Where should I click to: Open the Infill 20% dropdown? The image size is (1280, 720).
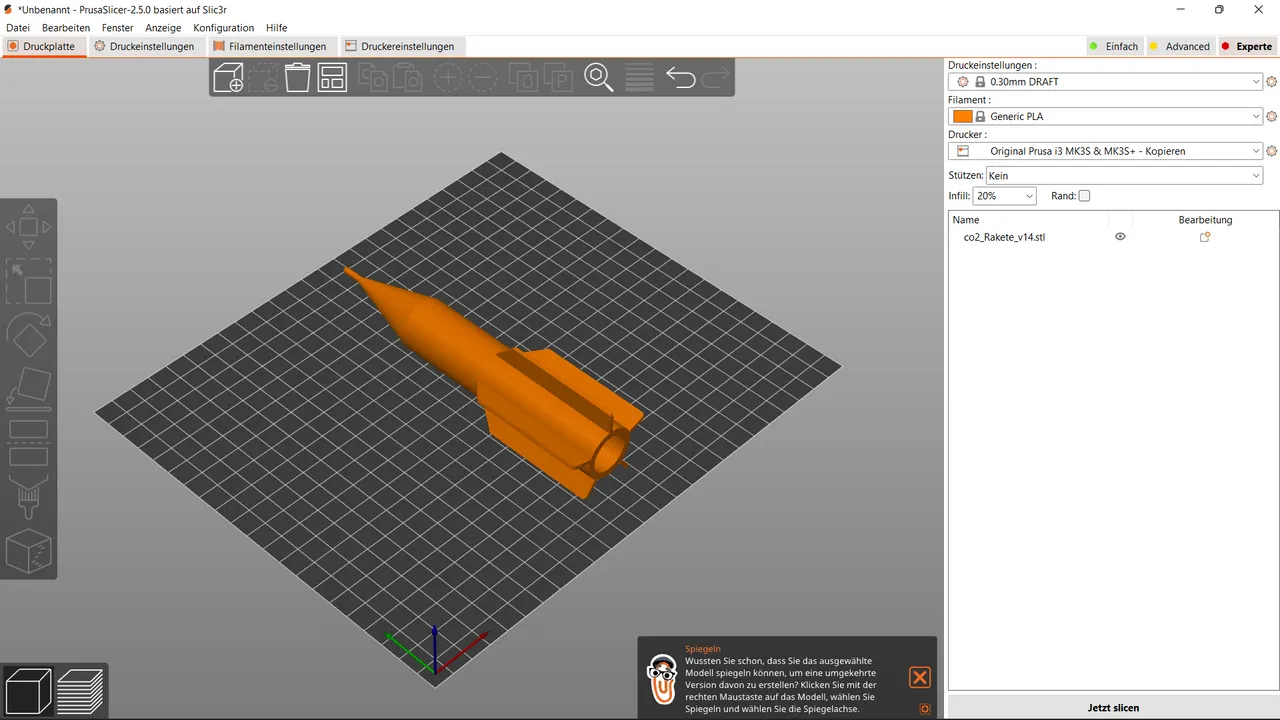click(x=1005, y=196)
